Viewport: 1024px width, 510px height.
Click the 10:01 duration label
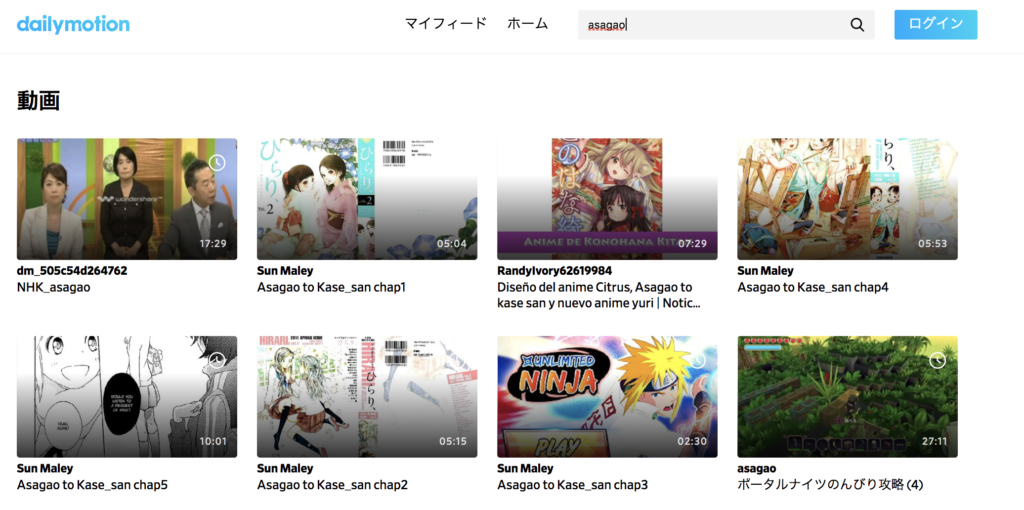(213, 441)
